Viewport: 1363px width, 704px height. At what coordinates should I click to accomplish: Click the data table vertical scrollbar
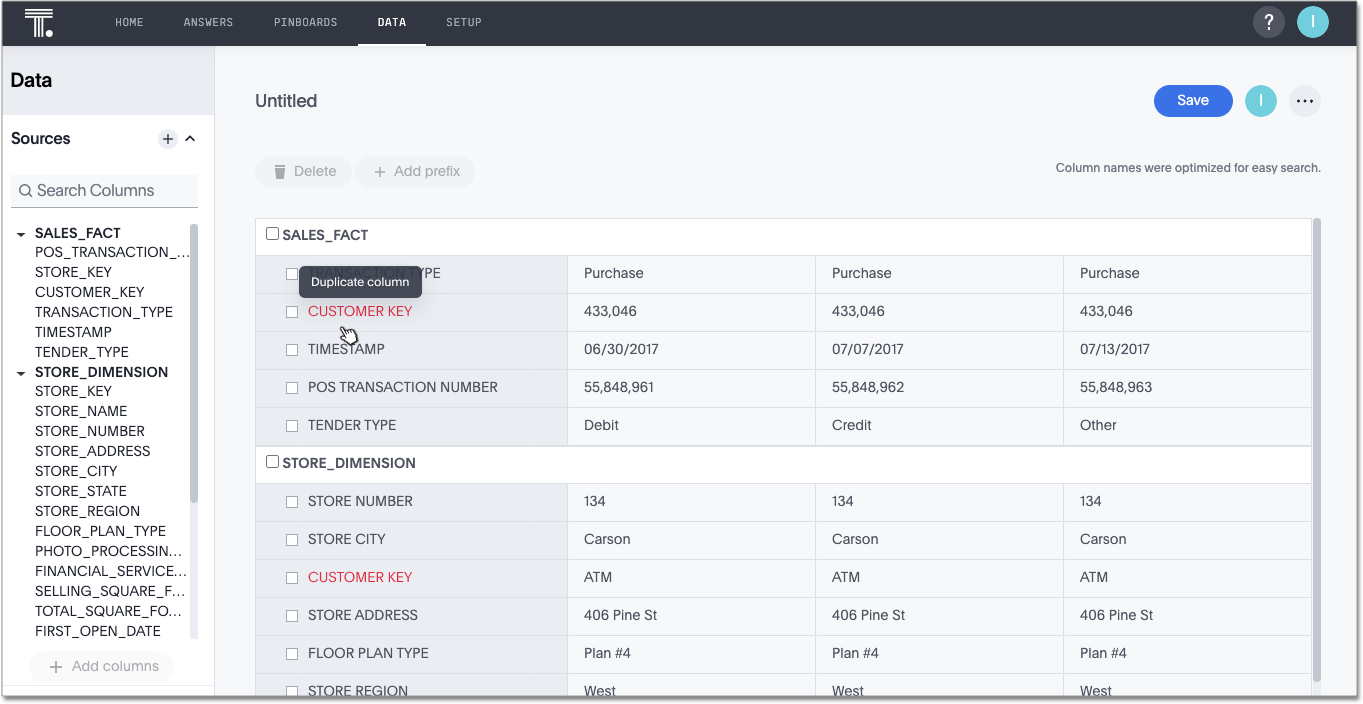click(1316, 450)
